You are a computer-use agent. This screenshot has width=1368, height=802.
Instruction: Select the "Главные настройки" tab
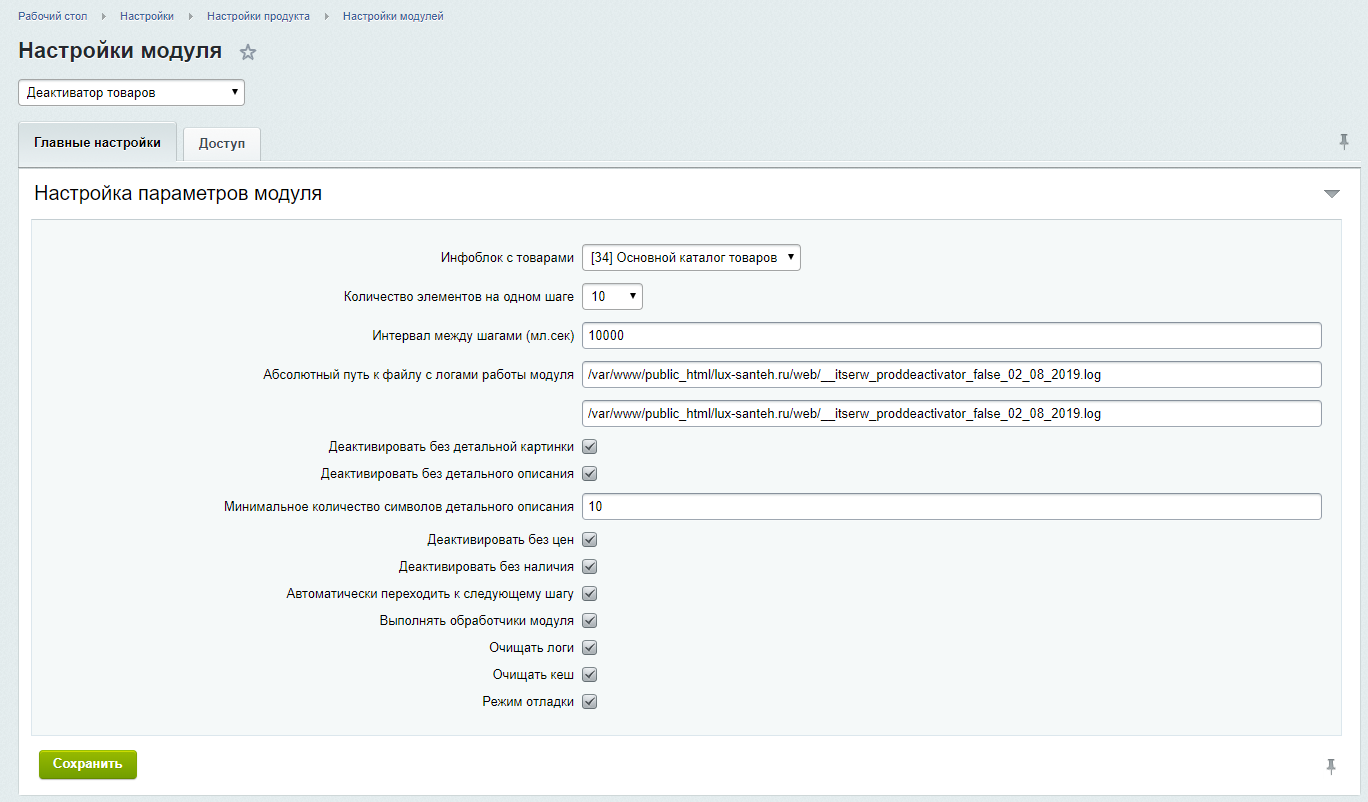click(x=97, y=143)
